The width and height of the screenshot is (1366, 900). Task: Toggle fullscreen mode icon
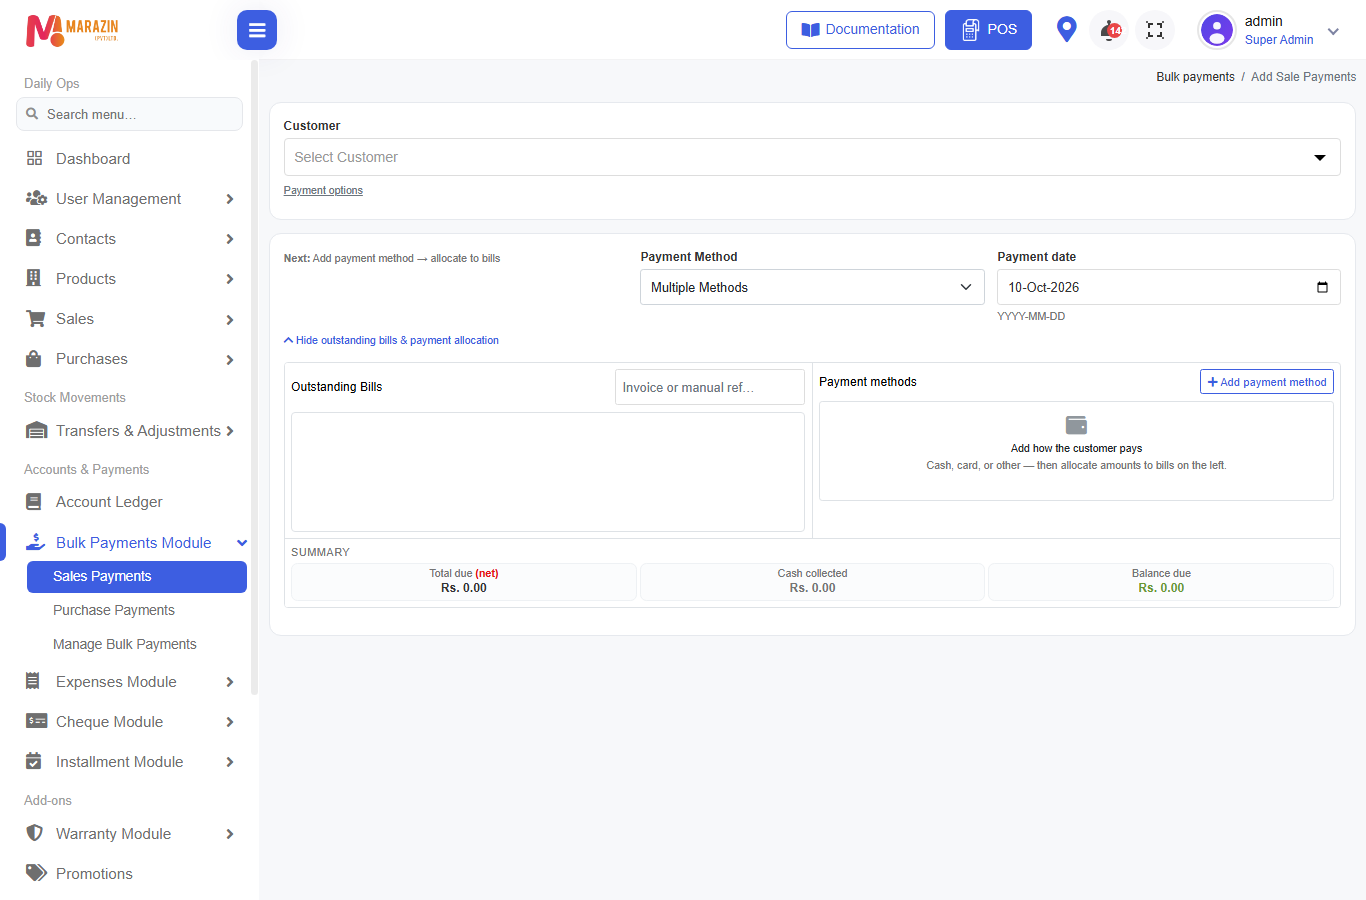[x=1155, y=30]
